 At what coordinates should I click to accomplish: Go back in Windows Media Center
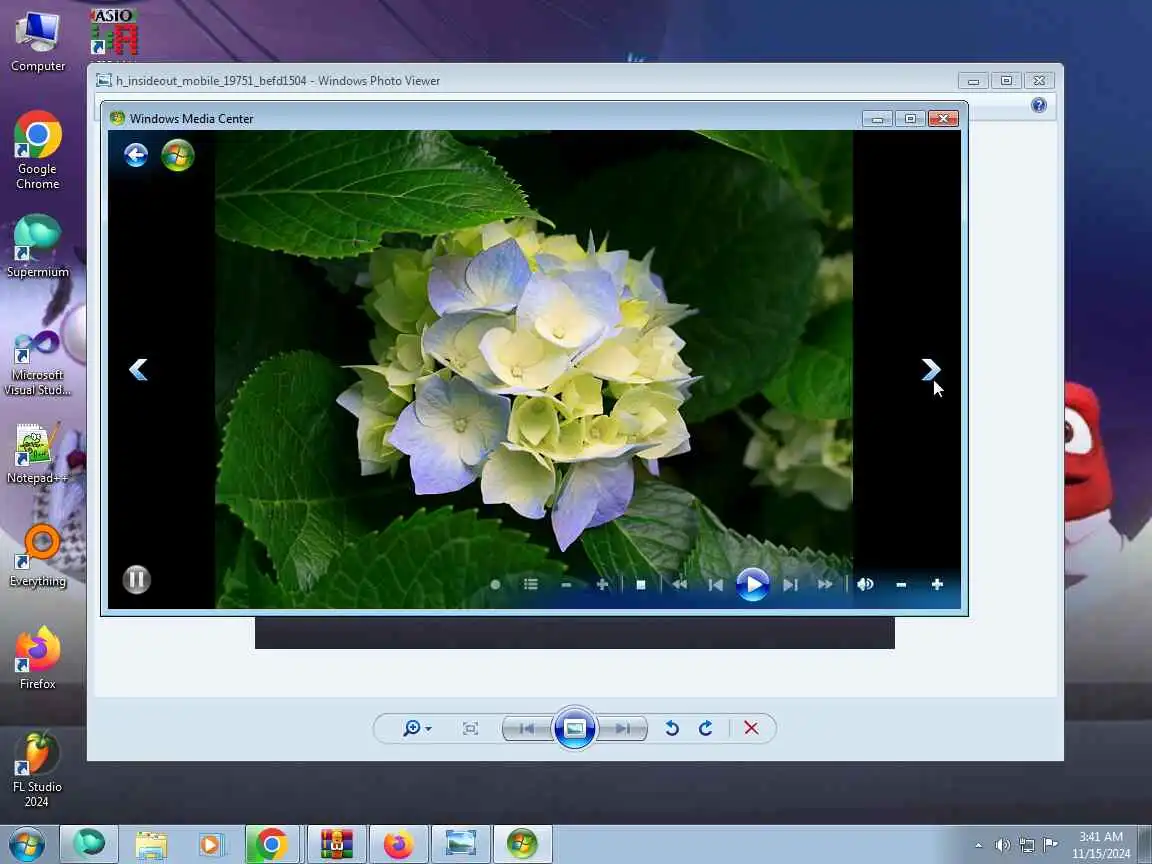(136, 155)
